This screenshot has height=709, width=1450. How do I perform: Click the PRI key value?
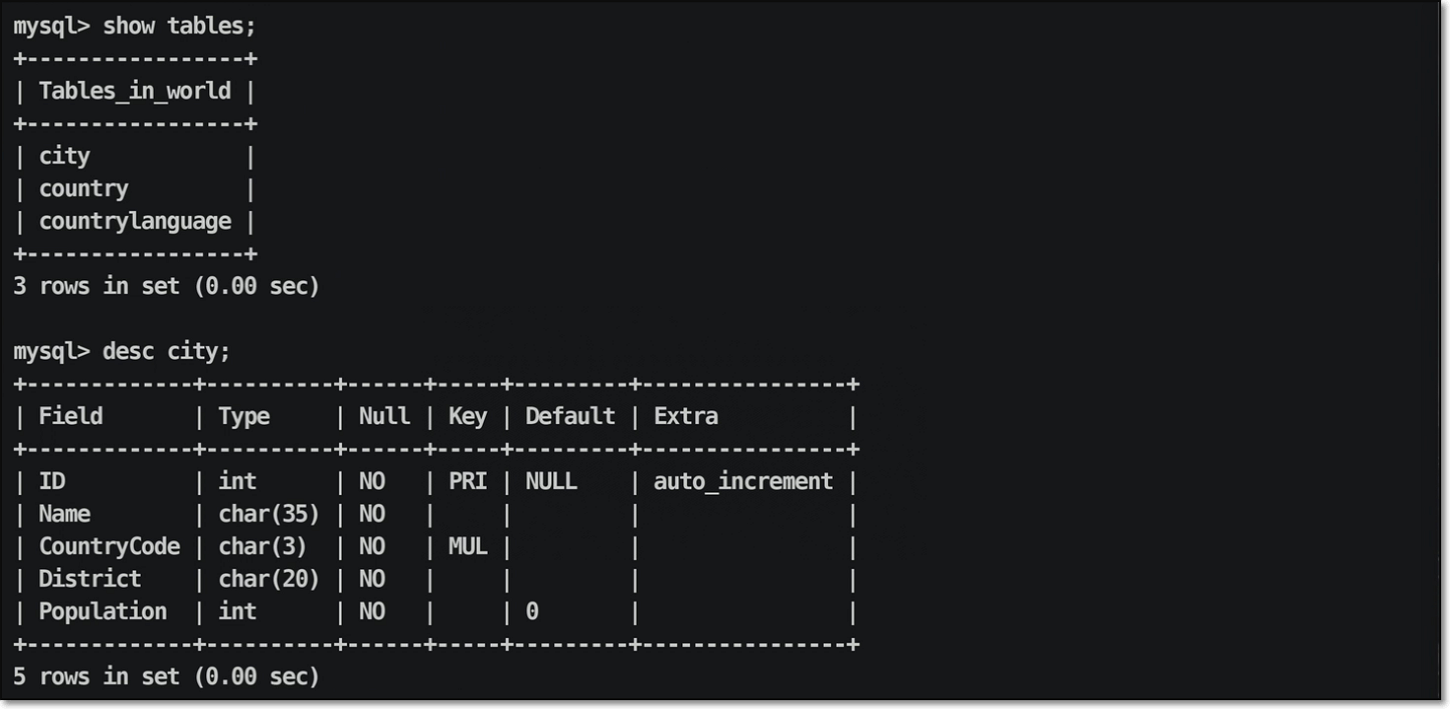point(467,482)
